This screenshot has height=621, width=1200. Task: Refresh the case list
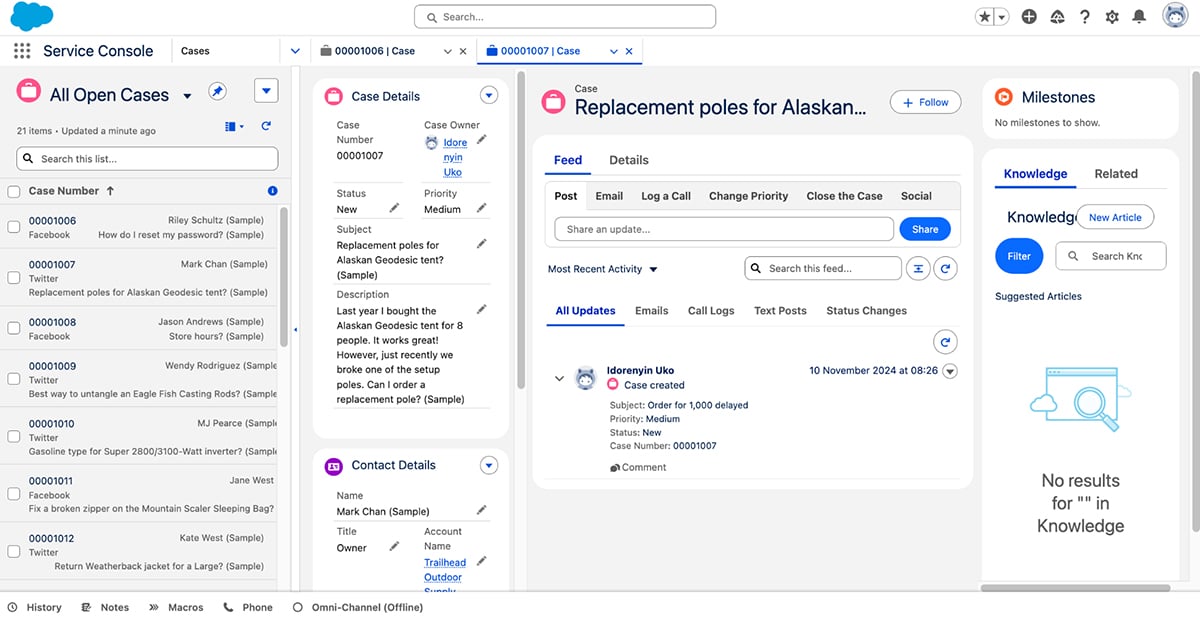pyautogui.click(x=266, y=125)
